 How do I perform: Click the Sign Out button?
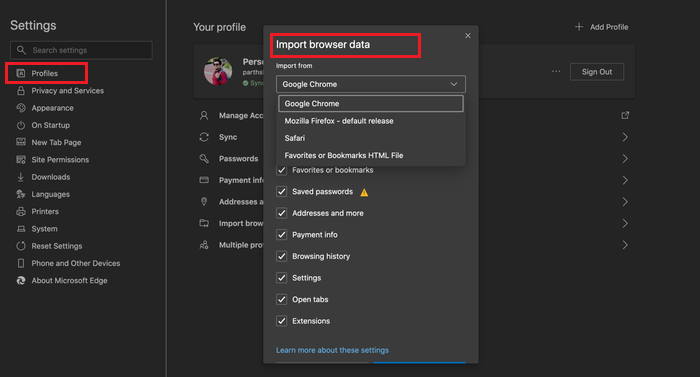point(597,72)
